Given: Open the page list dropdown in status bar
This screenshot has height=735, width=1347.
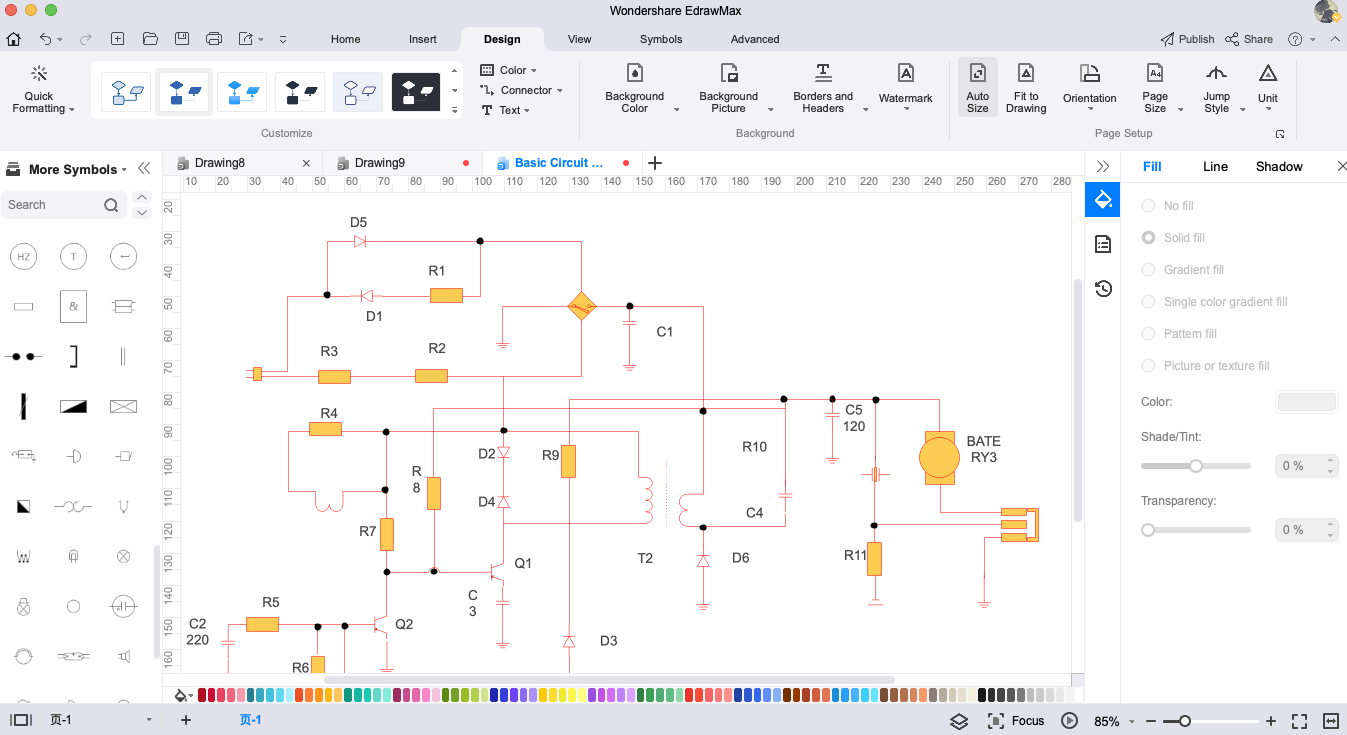Looking at the screenshot, I should [149, 720].
